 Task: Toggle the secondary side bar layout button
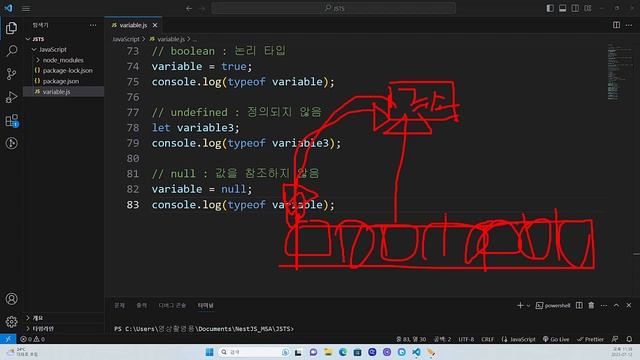tap(575, 8)
